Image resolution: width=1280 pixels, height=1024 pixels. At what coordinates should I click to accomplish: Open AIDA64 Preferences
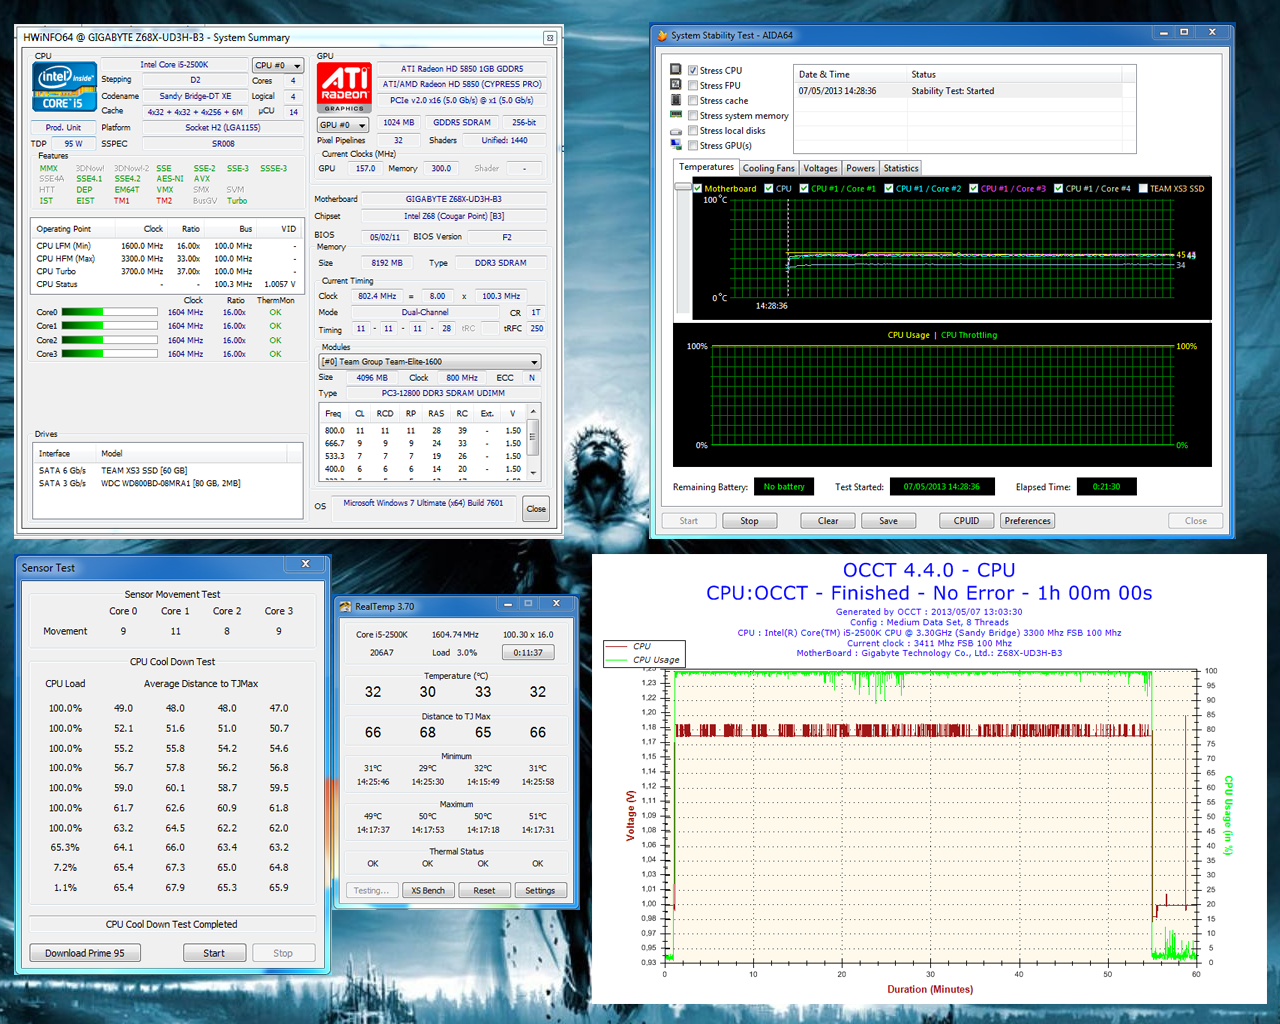(1027, 521)
